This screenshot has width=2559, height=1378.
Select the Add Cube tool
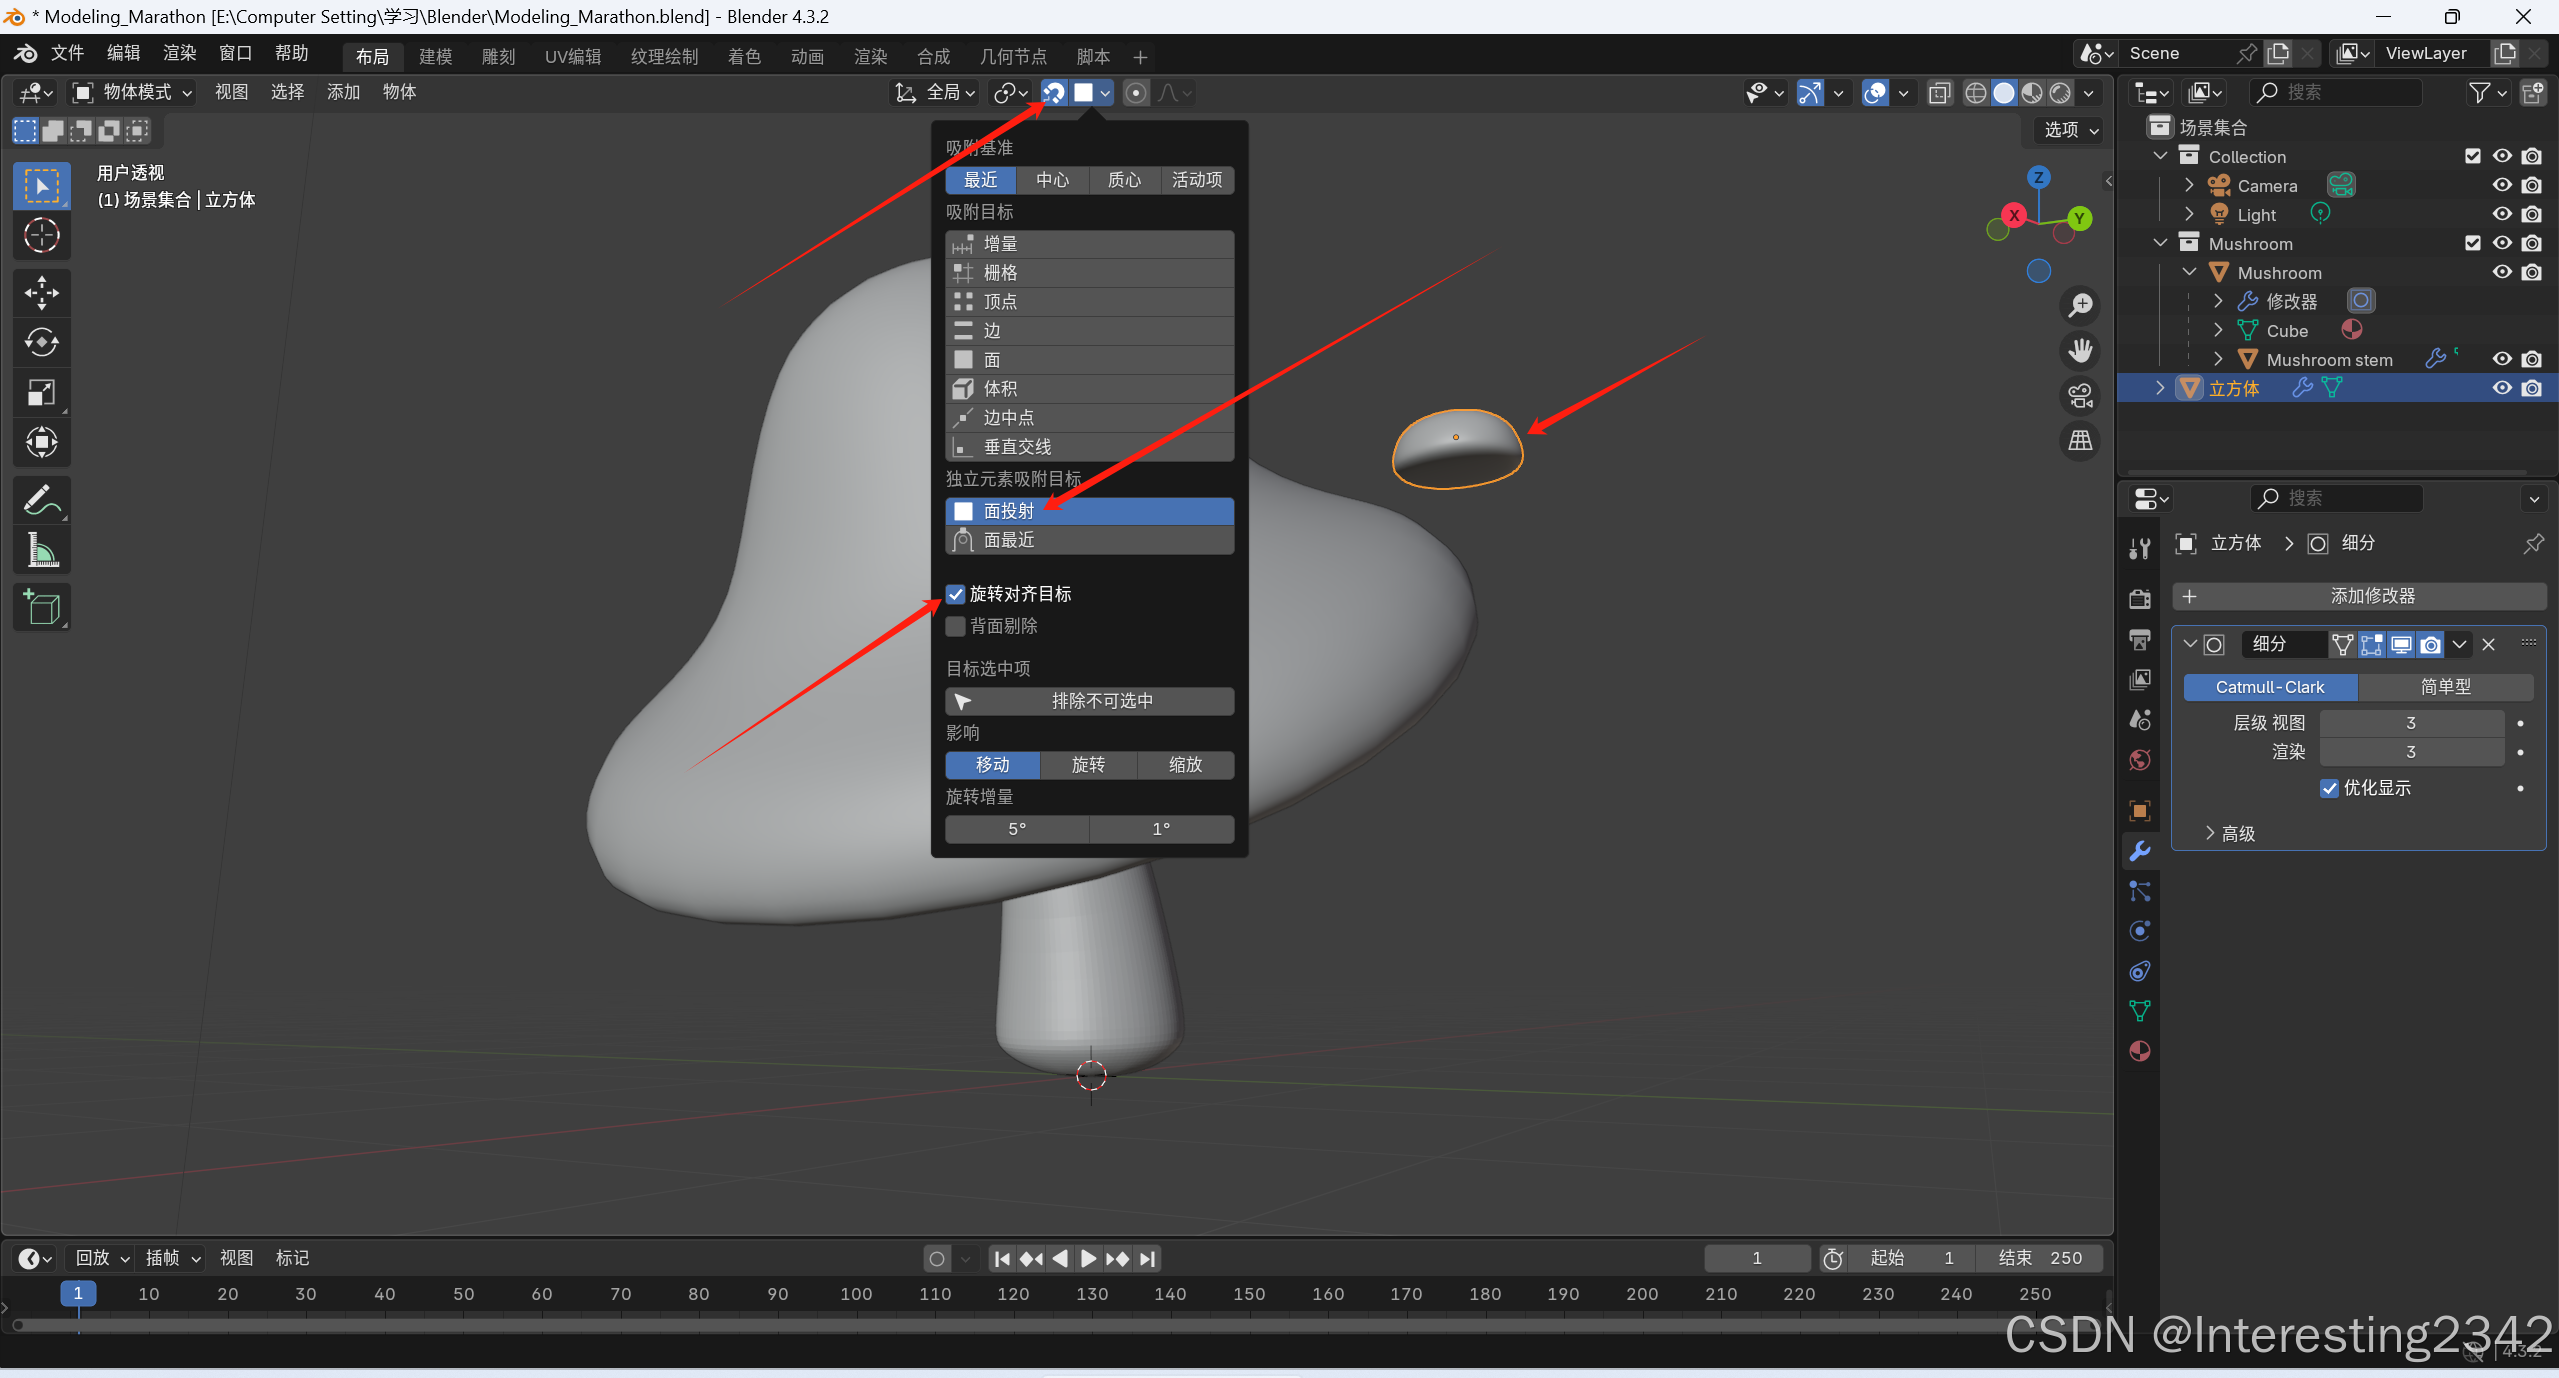click(x=41, y=607)
